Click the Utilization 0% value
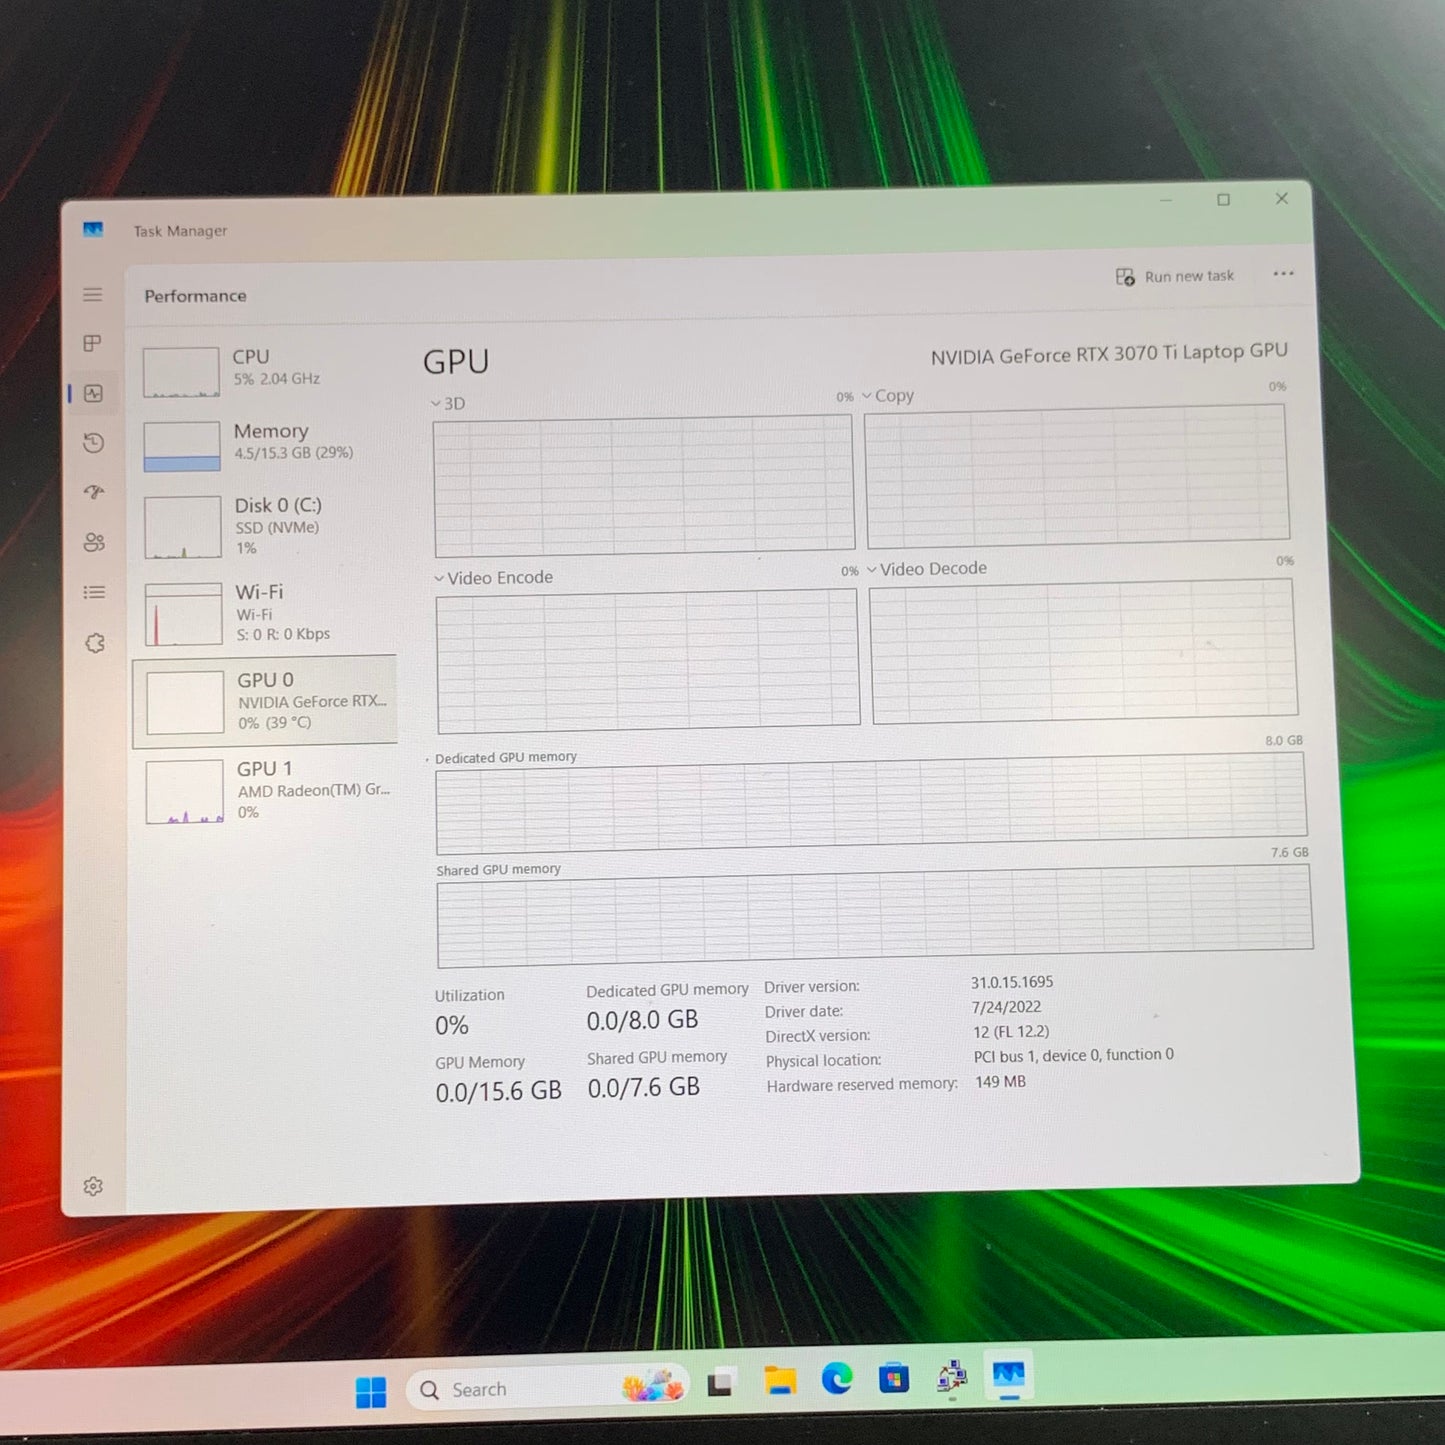Image resolution: width=1445 pixels, height=1445 pixels. point(451,1026)
